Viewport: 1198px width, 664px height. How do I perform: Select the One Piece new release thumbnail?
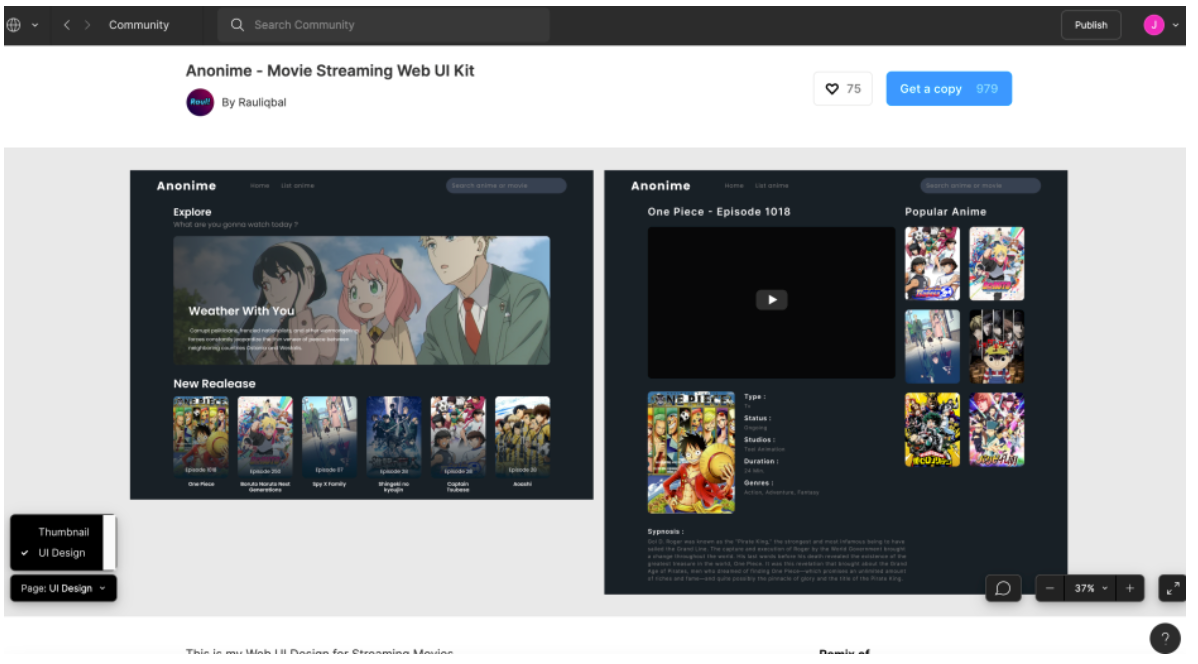point(201,436)
